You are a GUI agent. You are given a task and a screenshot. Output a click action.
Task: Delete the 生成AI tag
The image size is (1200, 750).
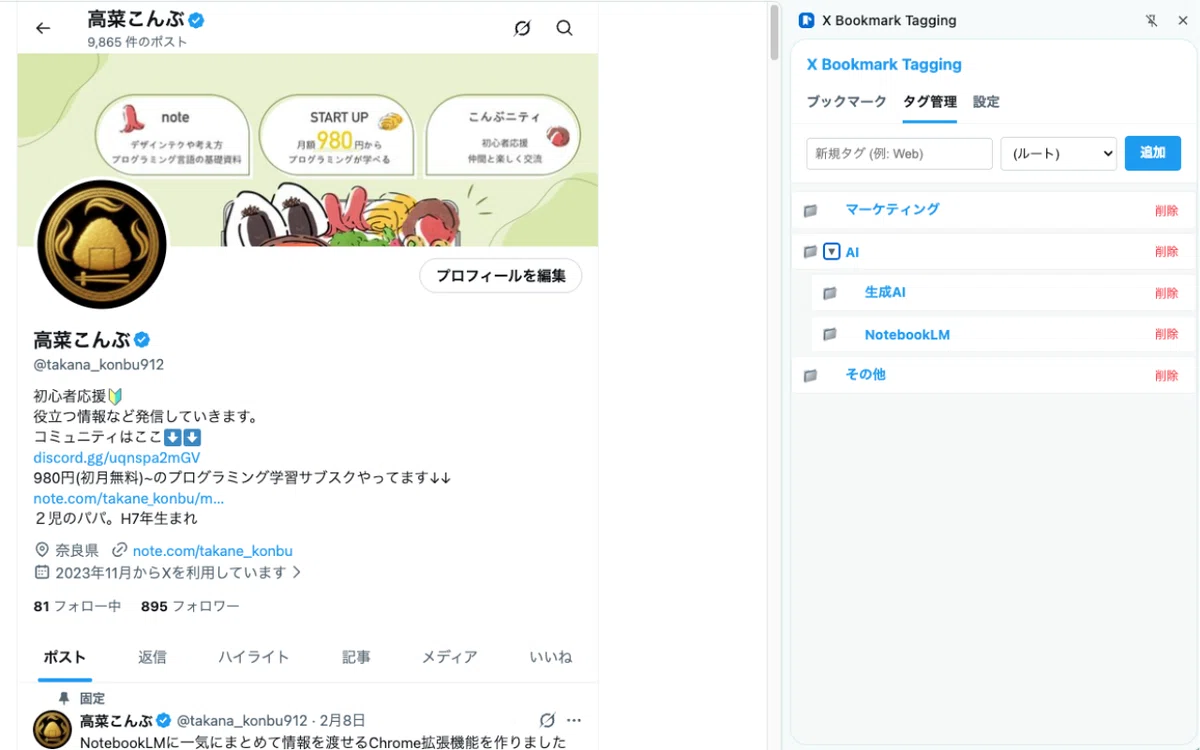[x=1166, y=293]
